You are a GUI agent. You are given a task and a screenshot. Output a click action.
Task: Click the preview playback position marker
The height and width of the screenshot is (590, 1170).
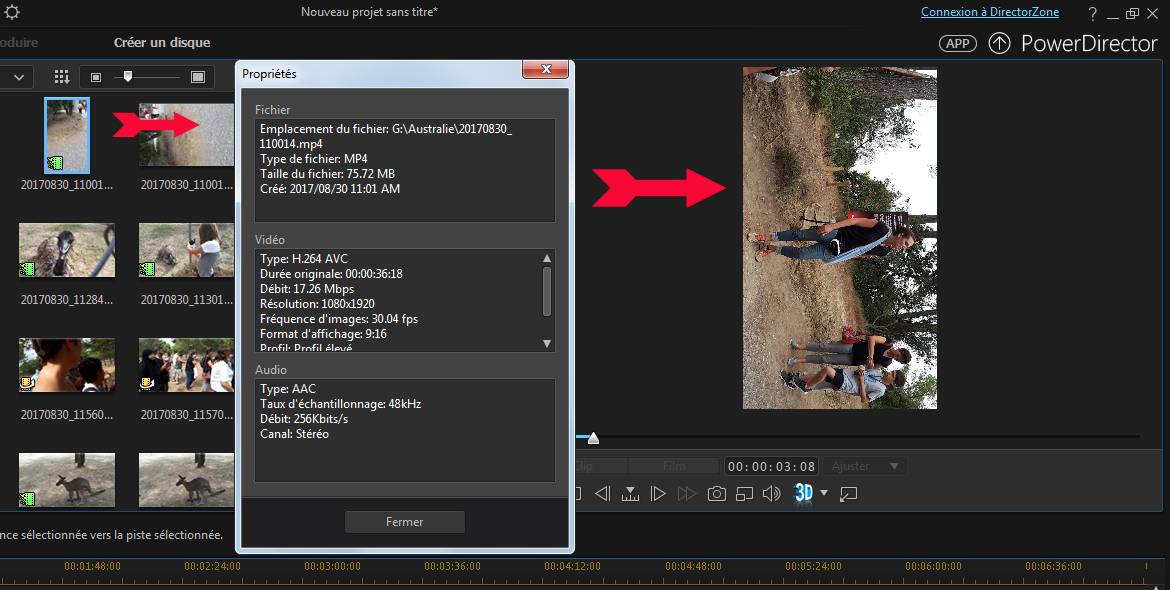point(593,439)
